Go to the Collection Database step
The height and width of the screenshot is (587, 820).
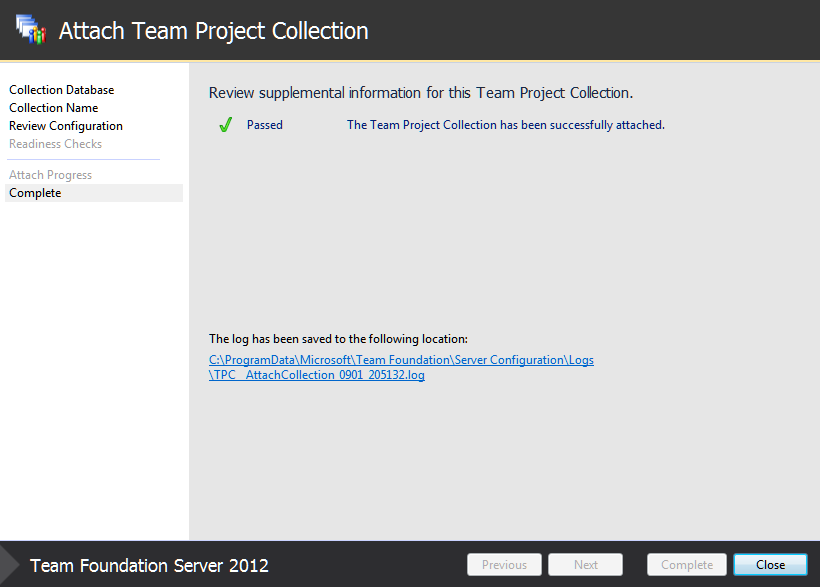[x=62, y=90]
